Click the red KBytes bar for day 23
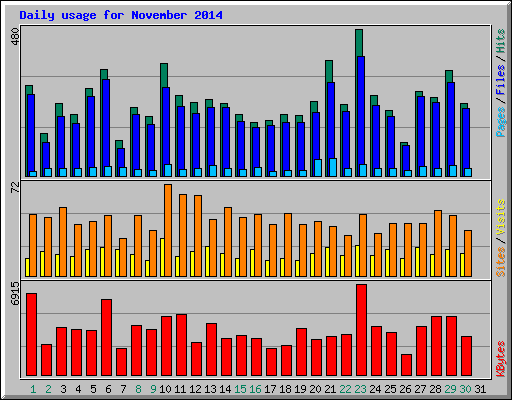512x400 pixels. tap(361, 330)
